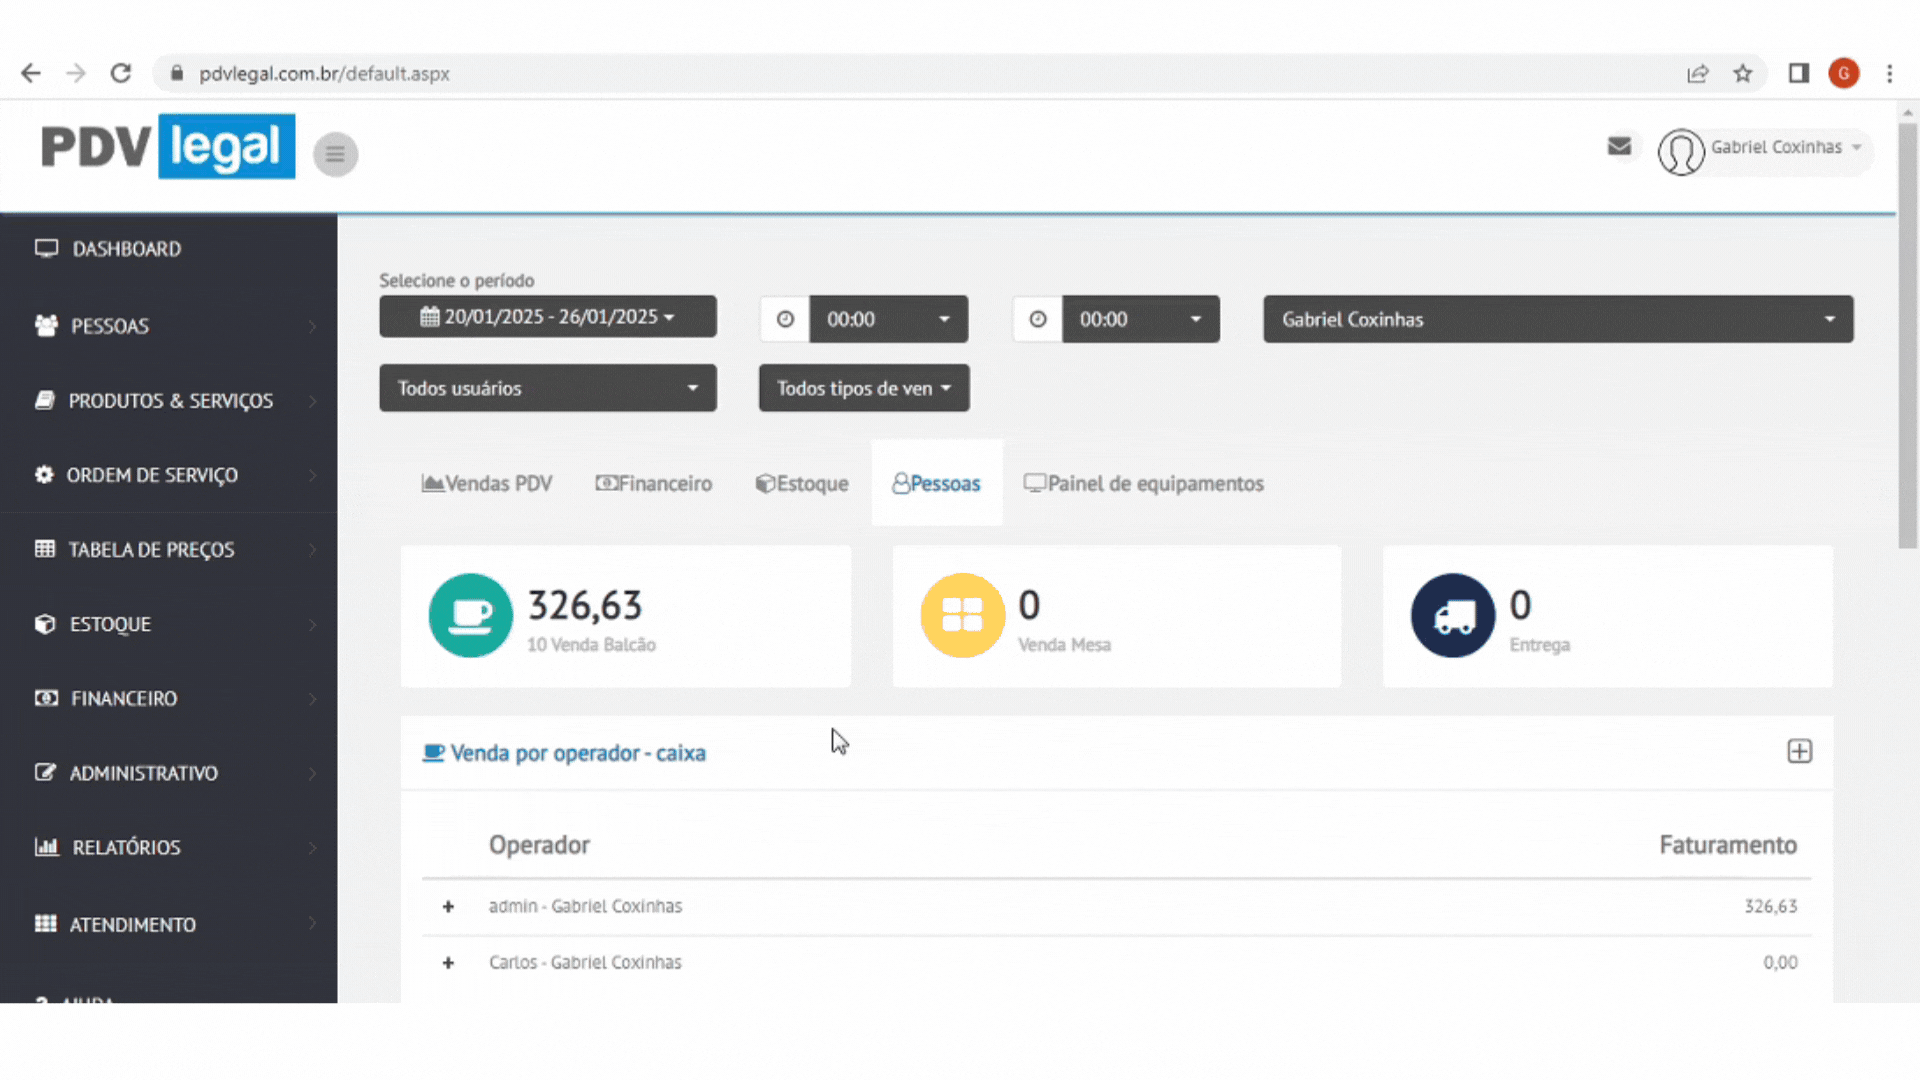The height and width of the screenshot is (1080, 1920).
Task: Bookmark this page with star icon
Action: click(1743, 74)
